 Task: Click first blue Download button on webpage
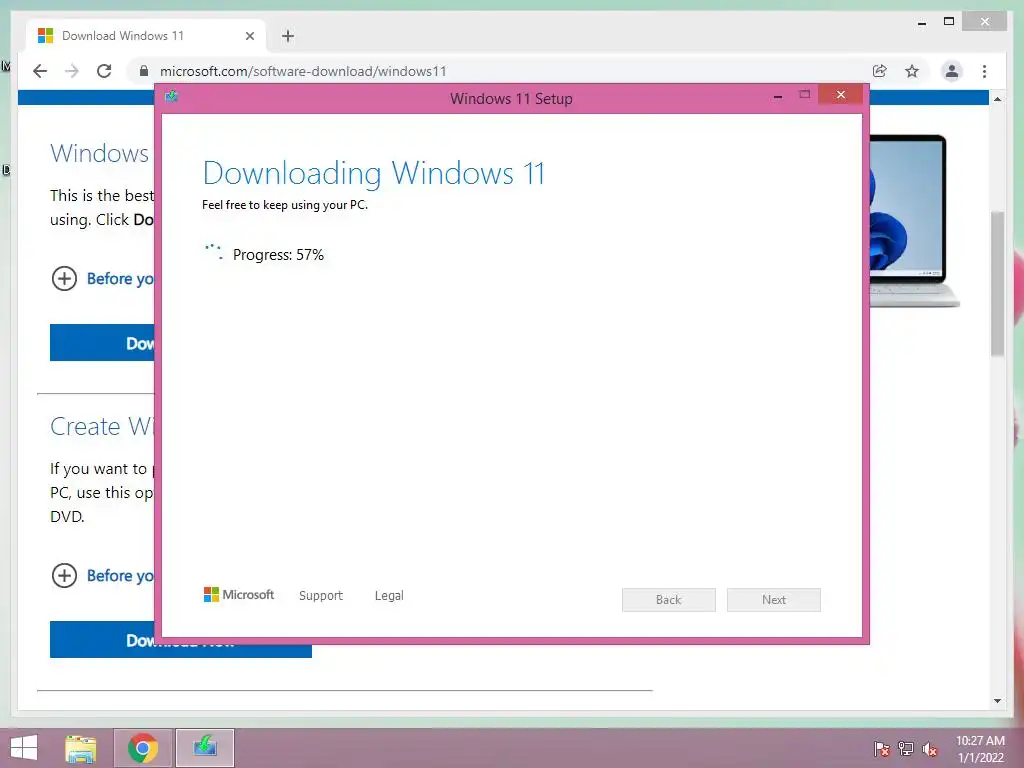[102, 343]
